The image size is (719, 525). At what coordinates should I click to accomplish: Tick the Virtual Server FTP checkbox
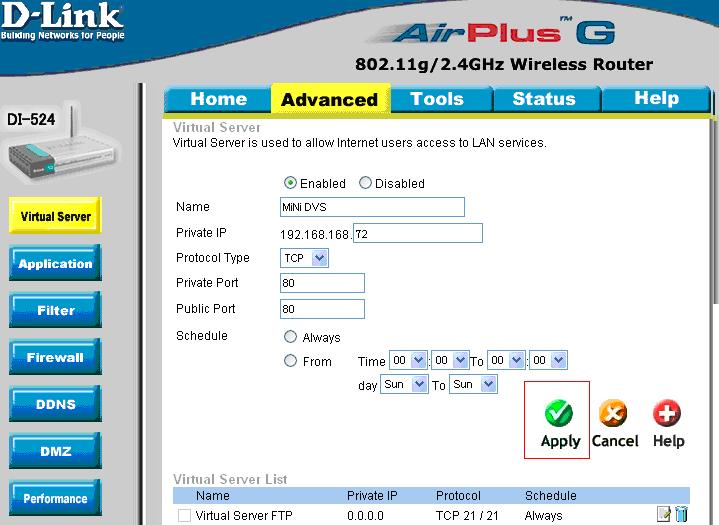184,515
